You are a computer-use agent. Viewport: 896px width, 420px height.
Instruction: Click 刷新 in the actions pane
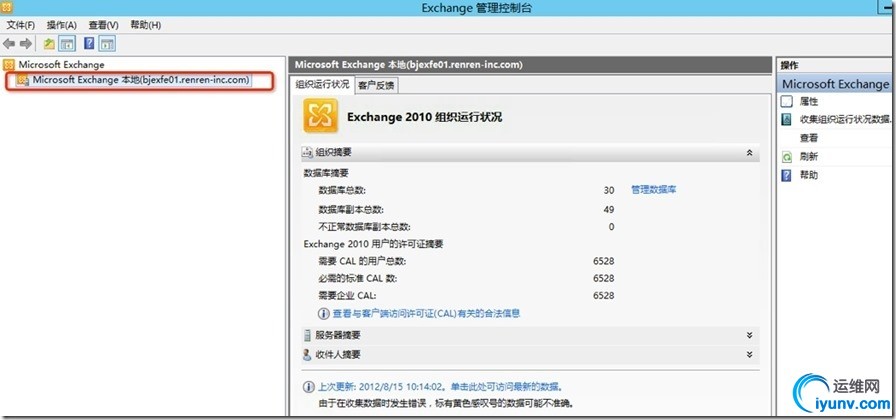(809, 157)
